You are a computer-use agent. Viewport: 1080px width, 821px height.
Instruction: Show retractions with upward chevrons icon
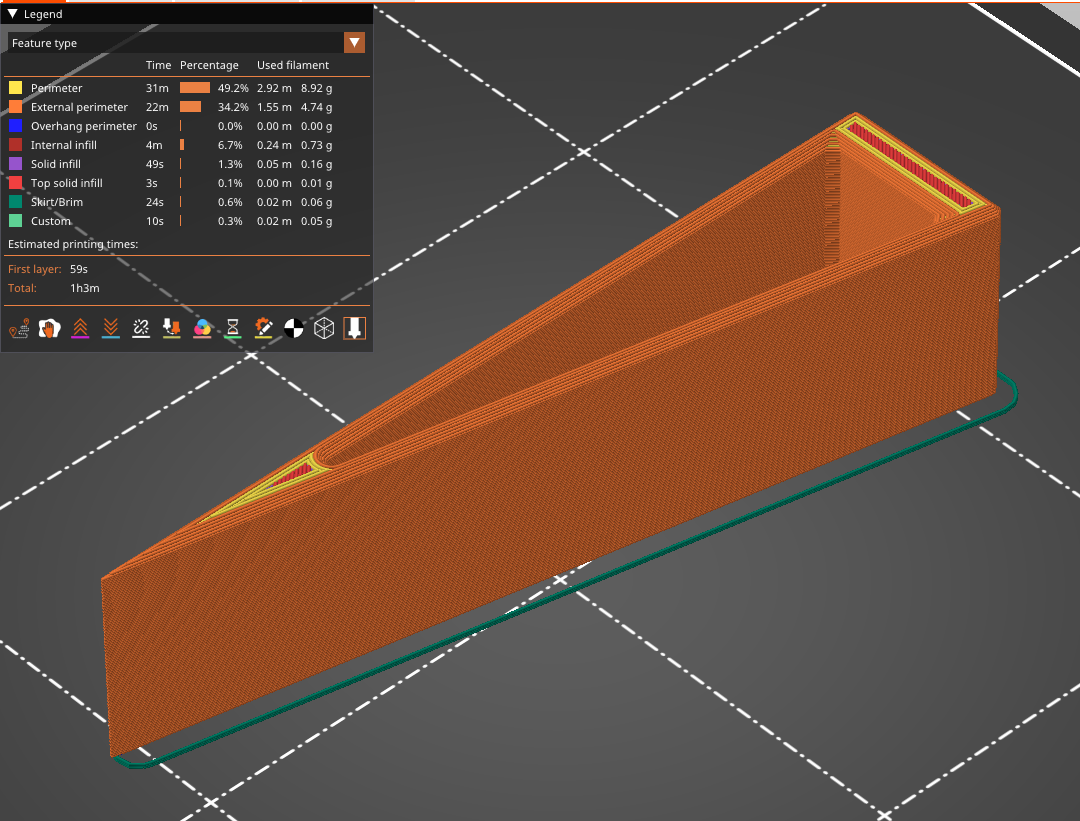click(80, 329)
